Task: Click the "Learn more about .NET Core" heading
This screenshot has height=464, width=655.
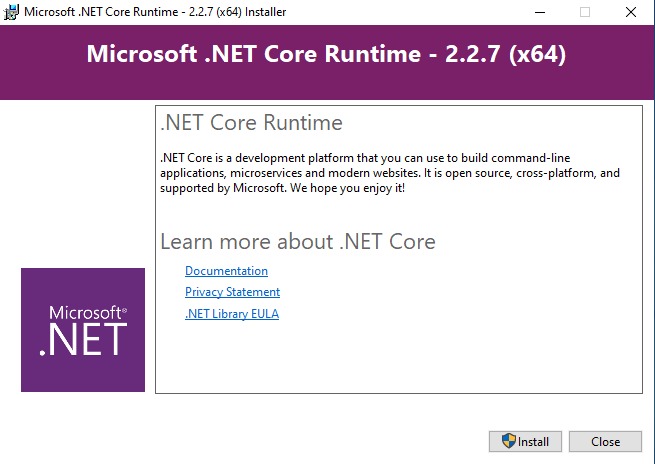Action: coord(298,241)
